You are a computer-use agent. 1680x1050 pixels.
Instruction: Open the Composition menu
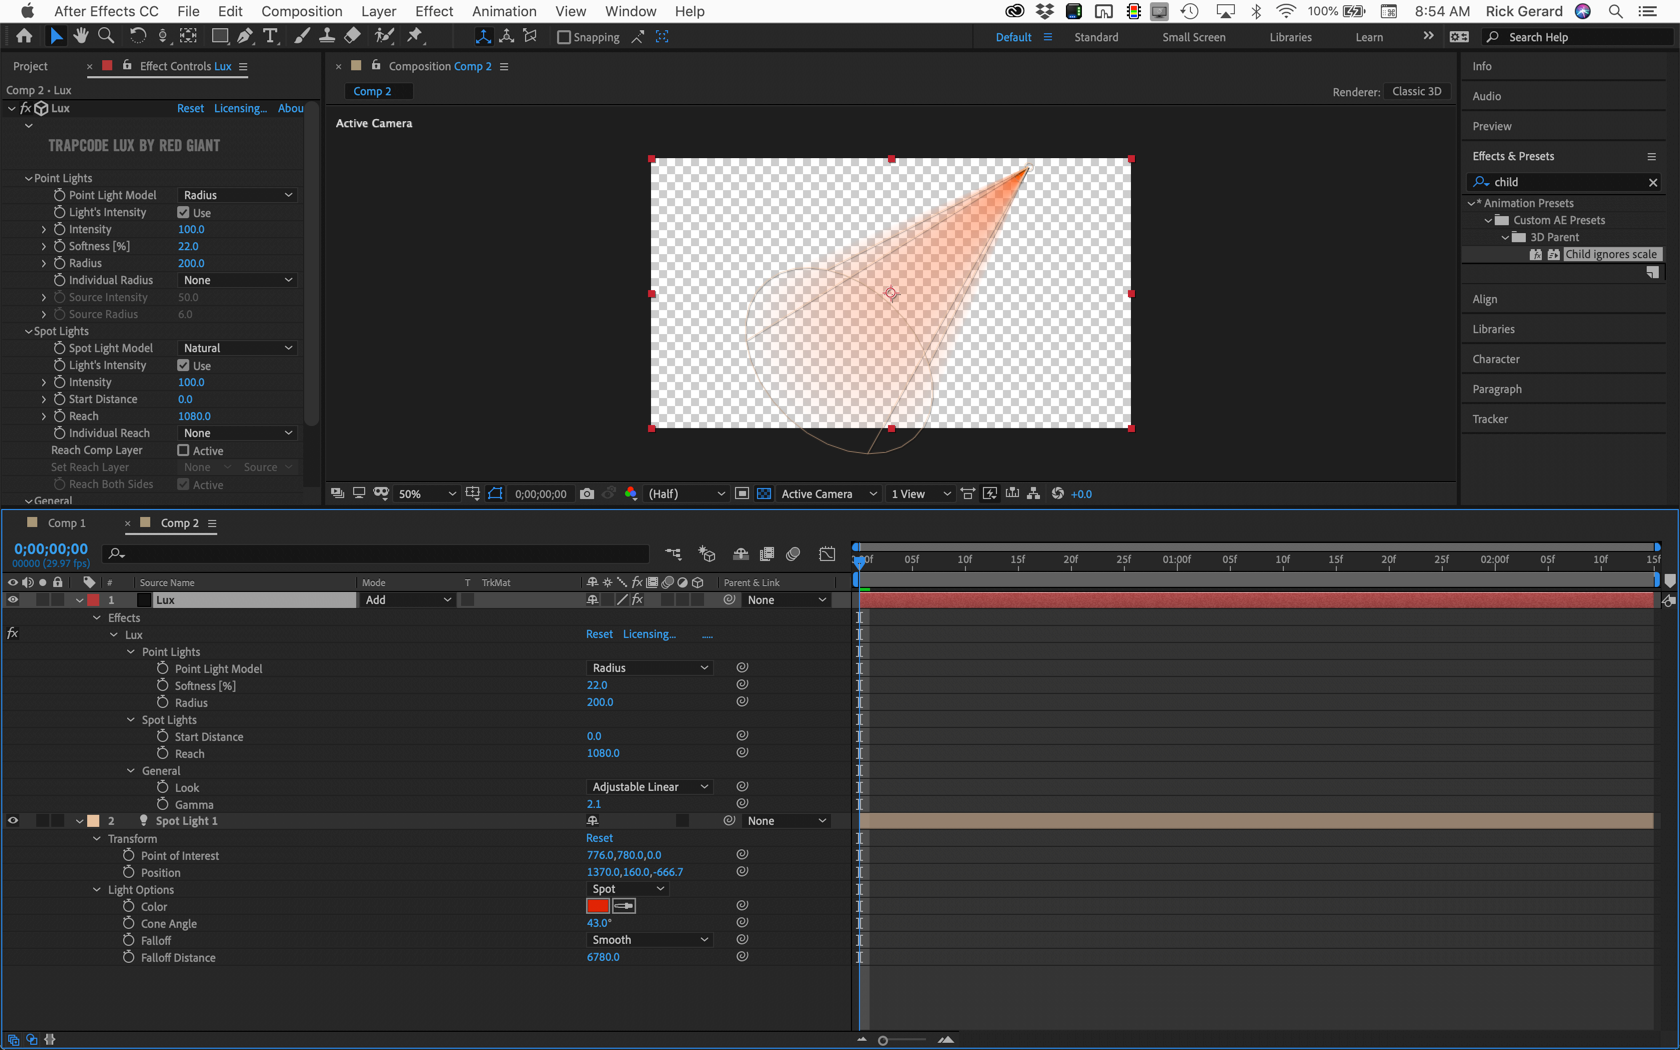coord(301,11)
